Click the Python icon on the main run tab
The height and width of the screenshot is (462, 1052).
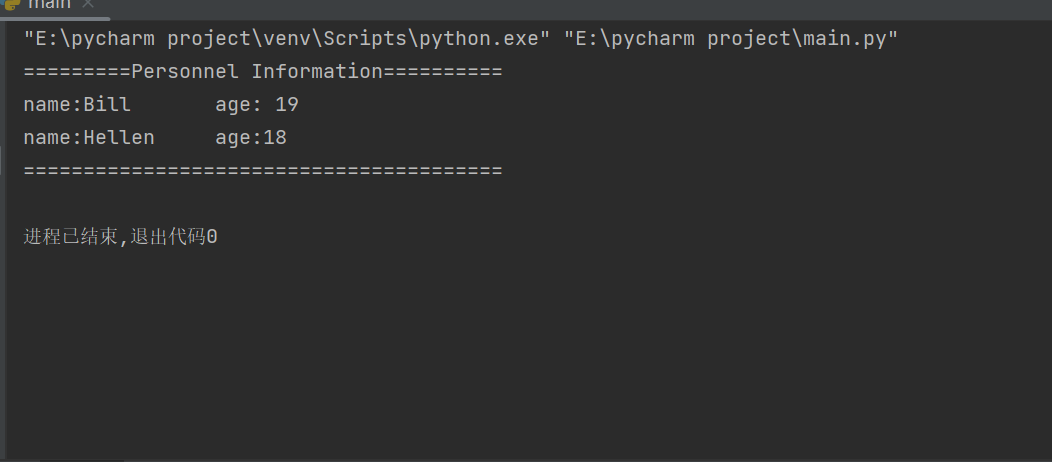pyautogui.click(x=12, y=4)
